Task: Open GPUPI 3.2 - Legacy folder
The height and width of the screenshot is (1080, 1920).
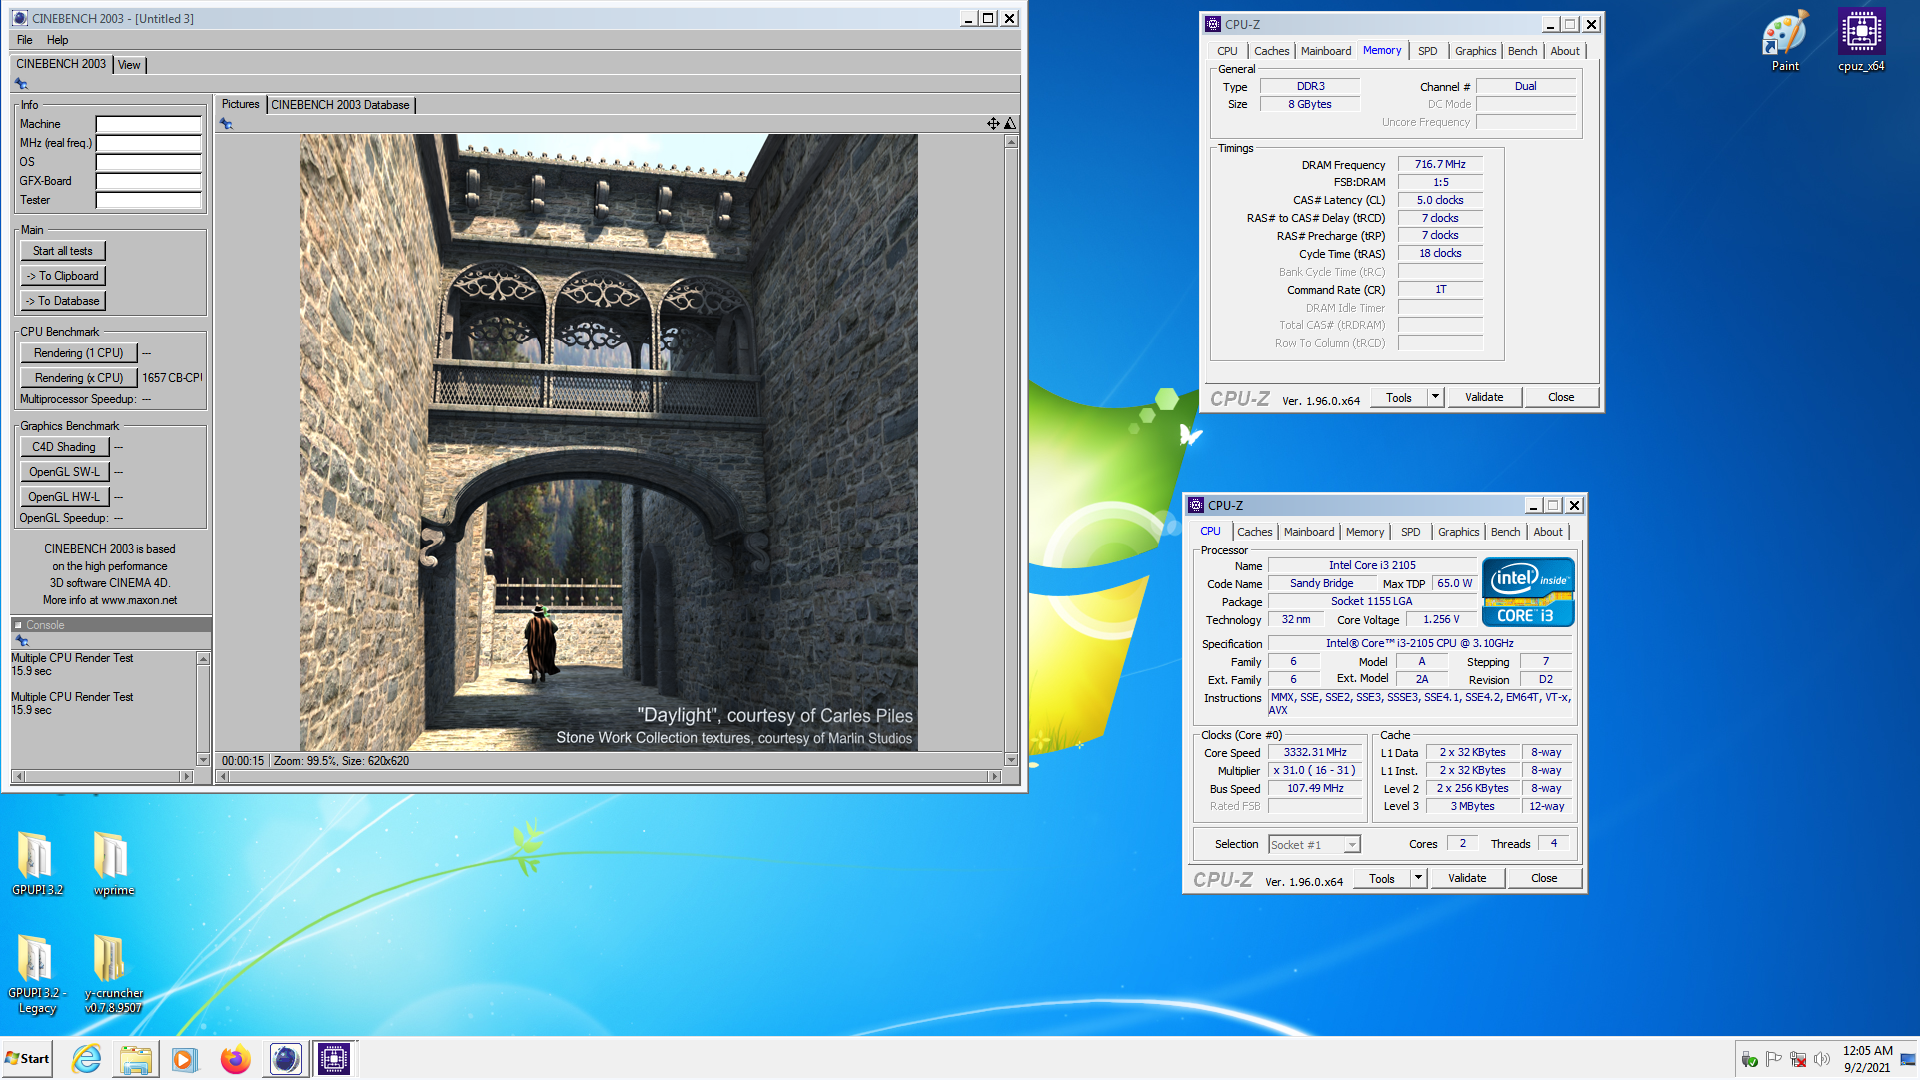Action: tap(37, 975)
